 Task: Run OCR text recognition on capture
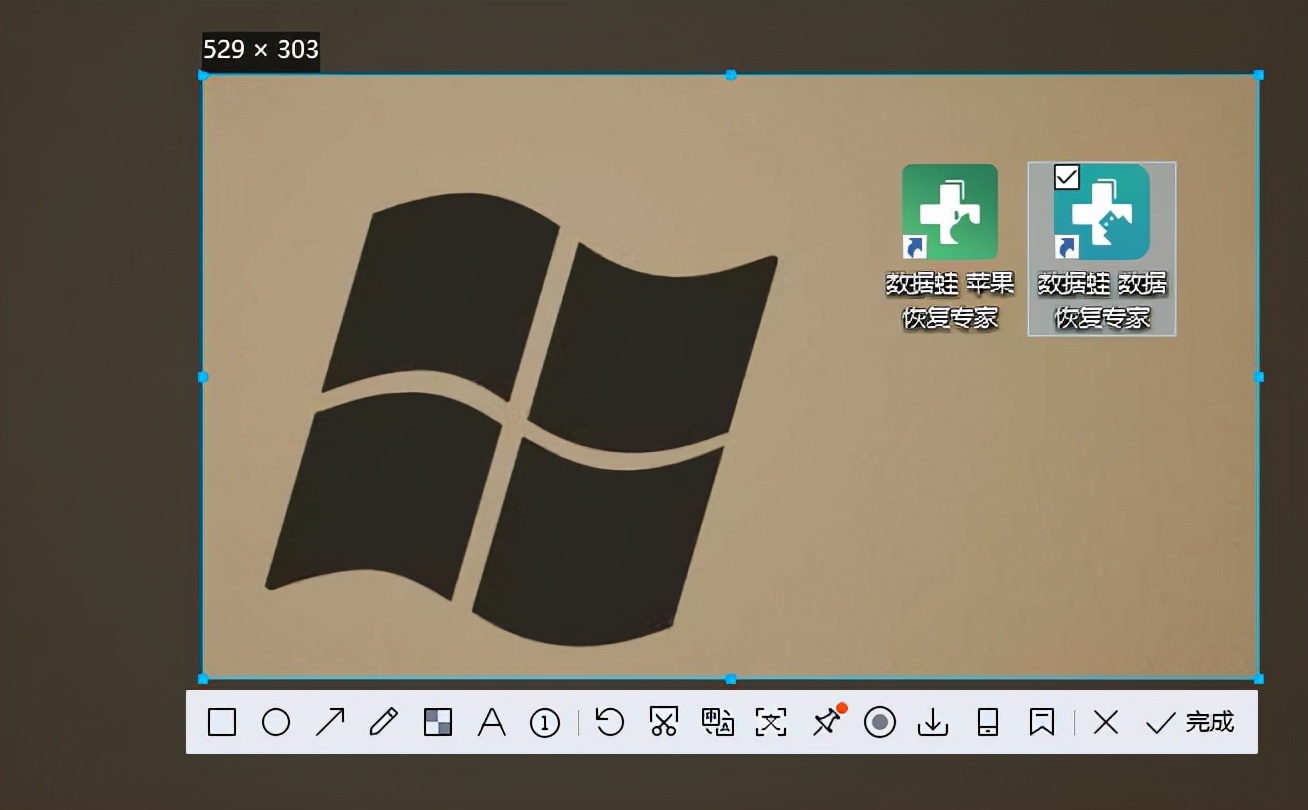pyautogui.click(x=771, y=722)
